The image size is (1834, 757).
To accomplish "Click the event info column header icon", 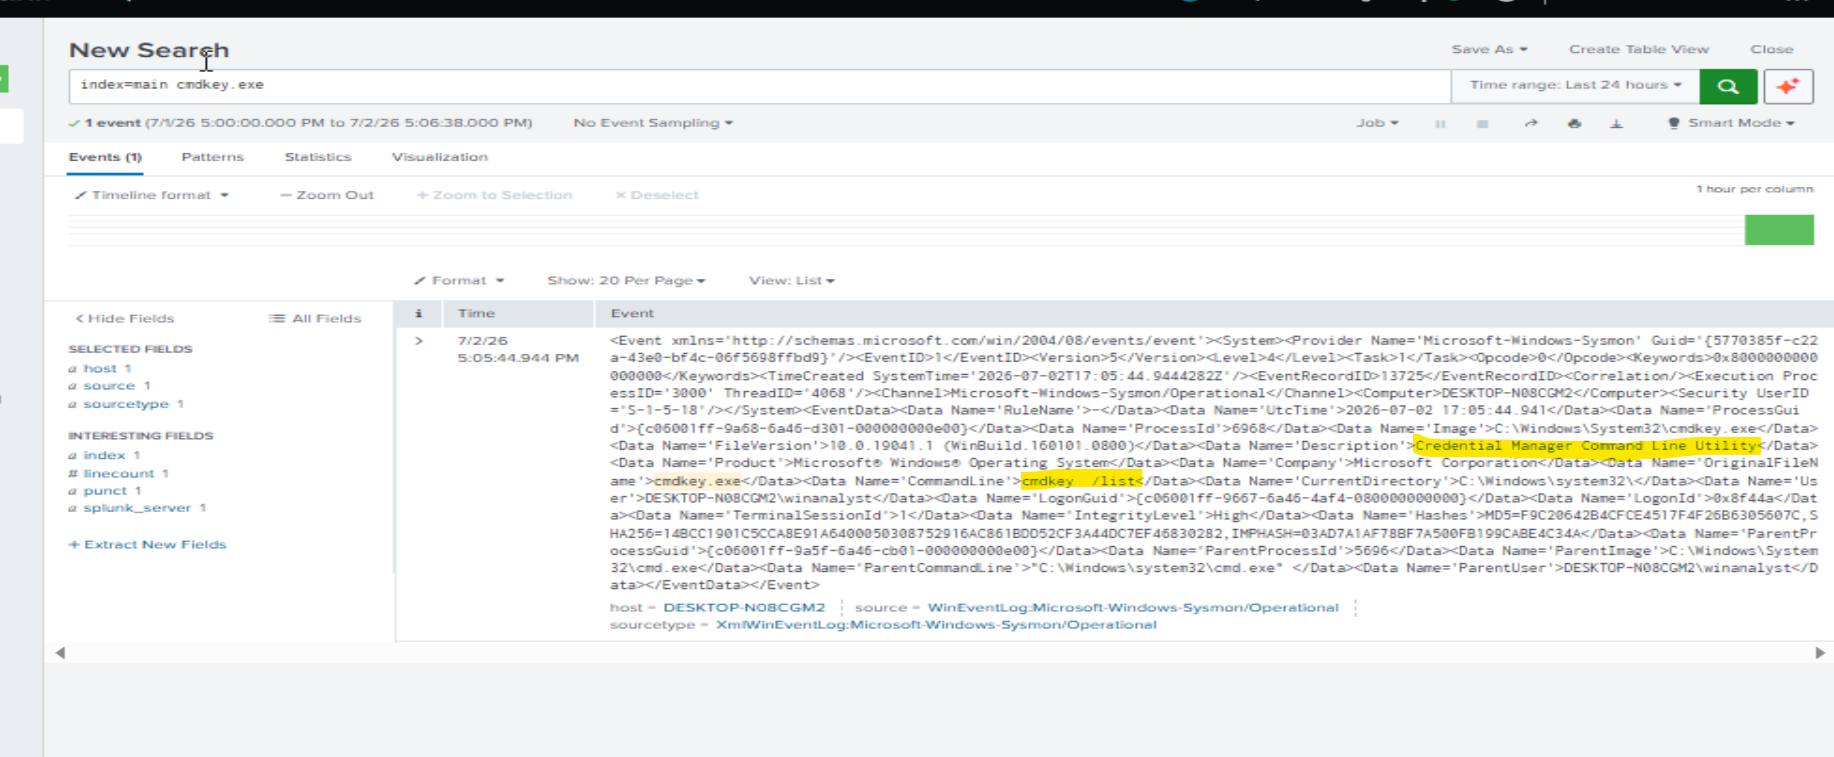I will [419, 313].
